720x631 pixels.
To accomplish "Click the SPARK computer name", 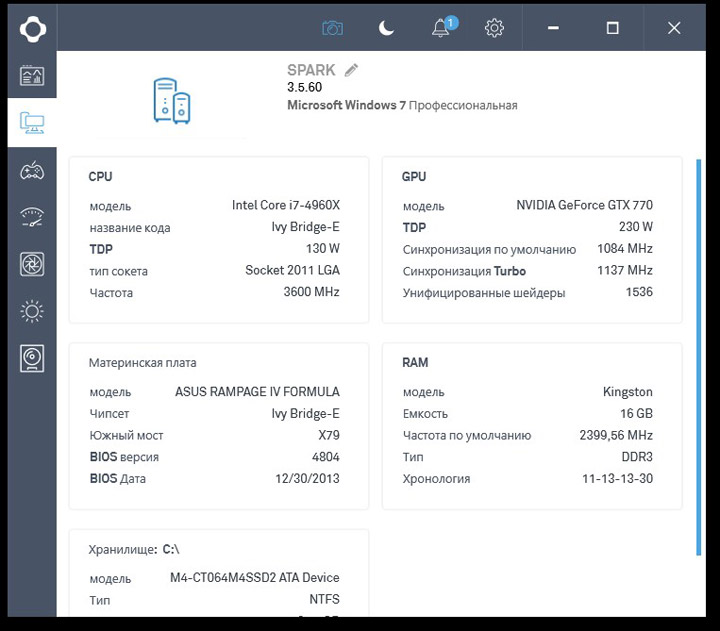I will tap(311, 70).
